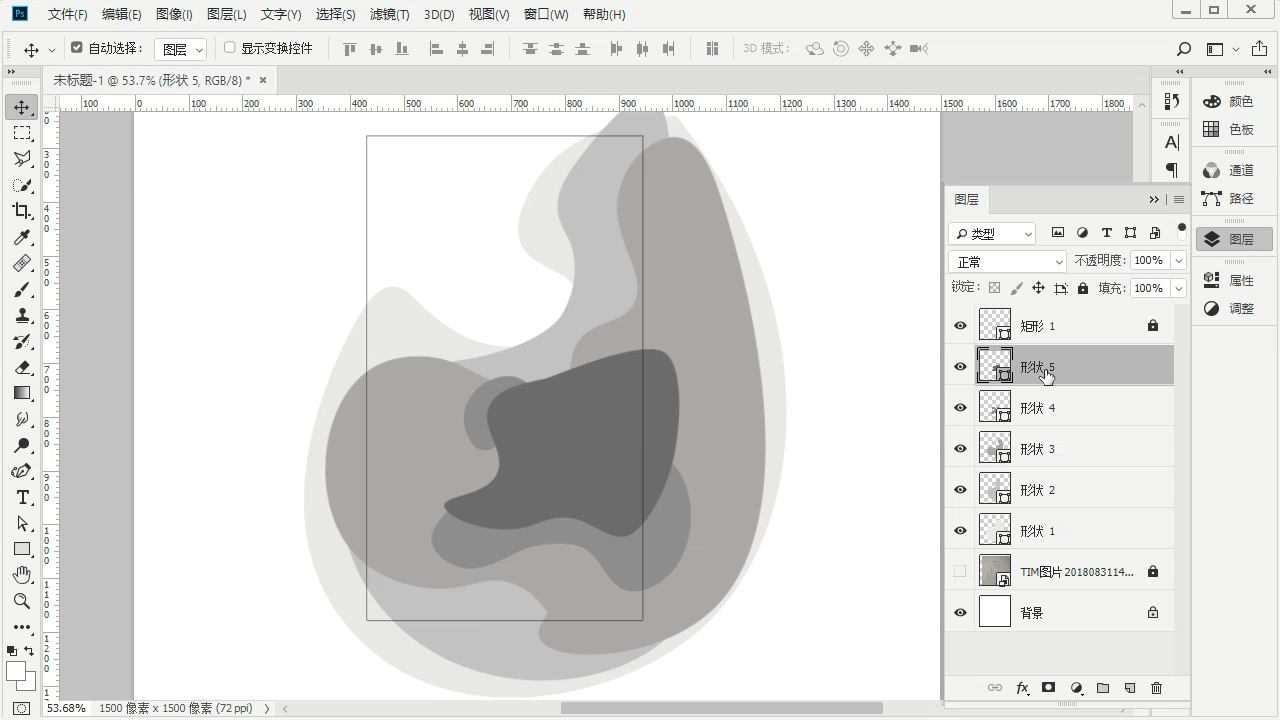This screenshot has height=720, width=1280.
Task: Open the layer style fx menu
Action: tap(1022, 688)
